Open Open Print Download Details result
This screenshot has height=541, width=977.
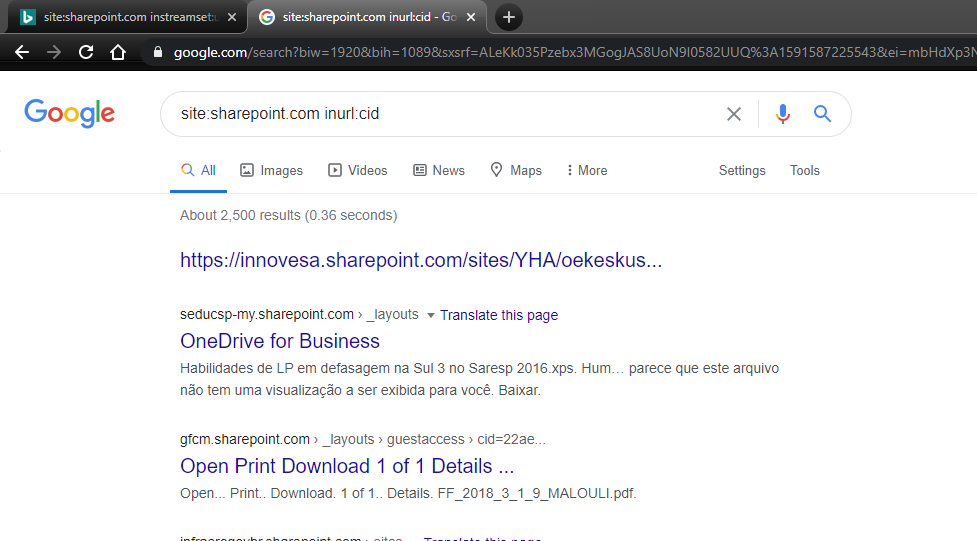pyautogui.click(x=347, y=466)
